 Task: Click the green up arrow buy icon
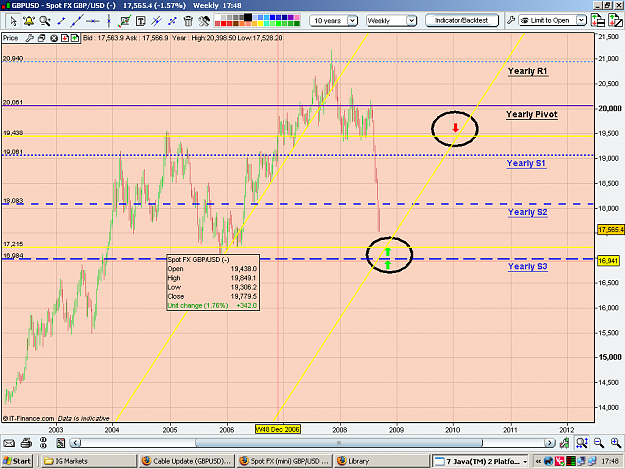point(75,38)
